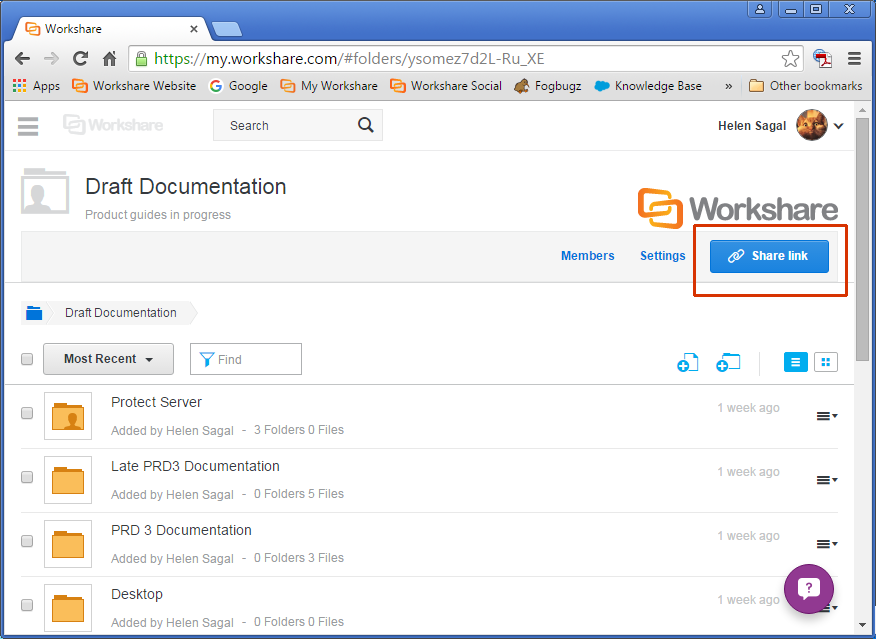Click the Share link button

coord(769,256)
